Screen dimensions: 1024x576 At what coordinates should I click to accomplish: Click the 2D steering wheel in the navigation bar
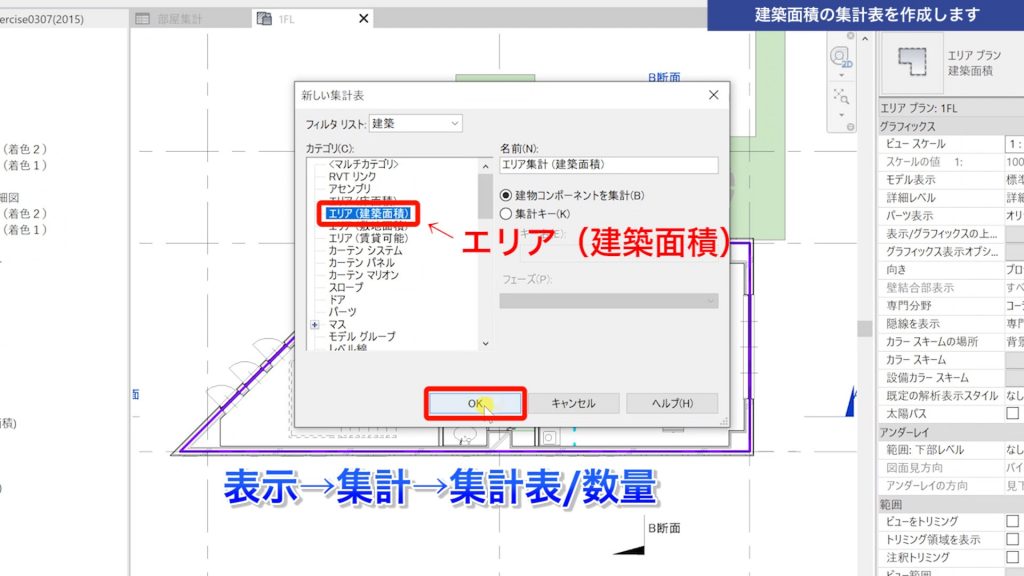click(x=842, y=54)
